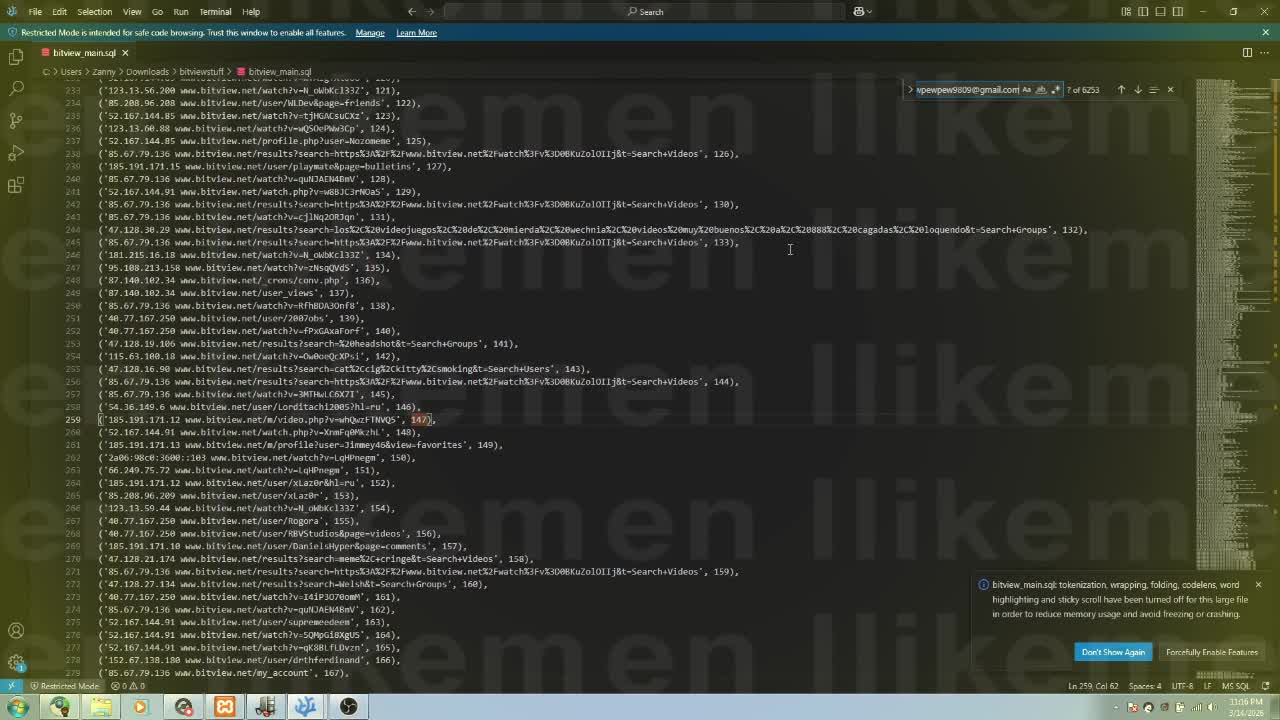Select the bitview_main.sql tab
Viewport: 1280px width, 720px height.
coord(85,53)
